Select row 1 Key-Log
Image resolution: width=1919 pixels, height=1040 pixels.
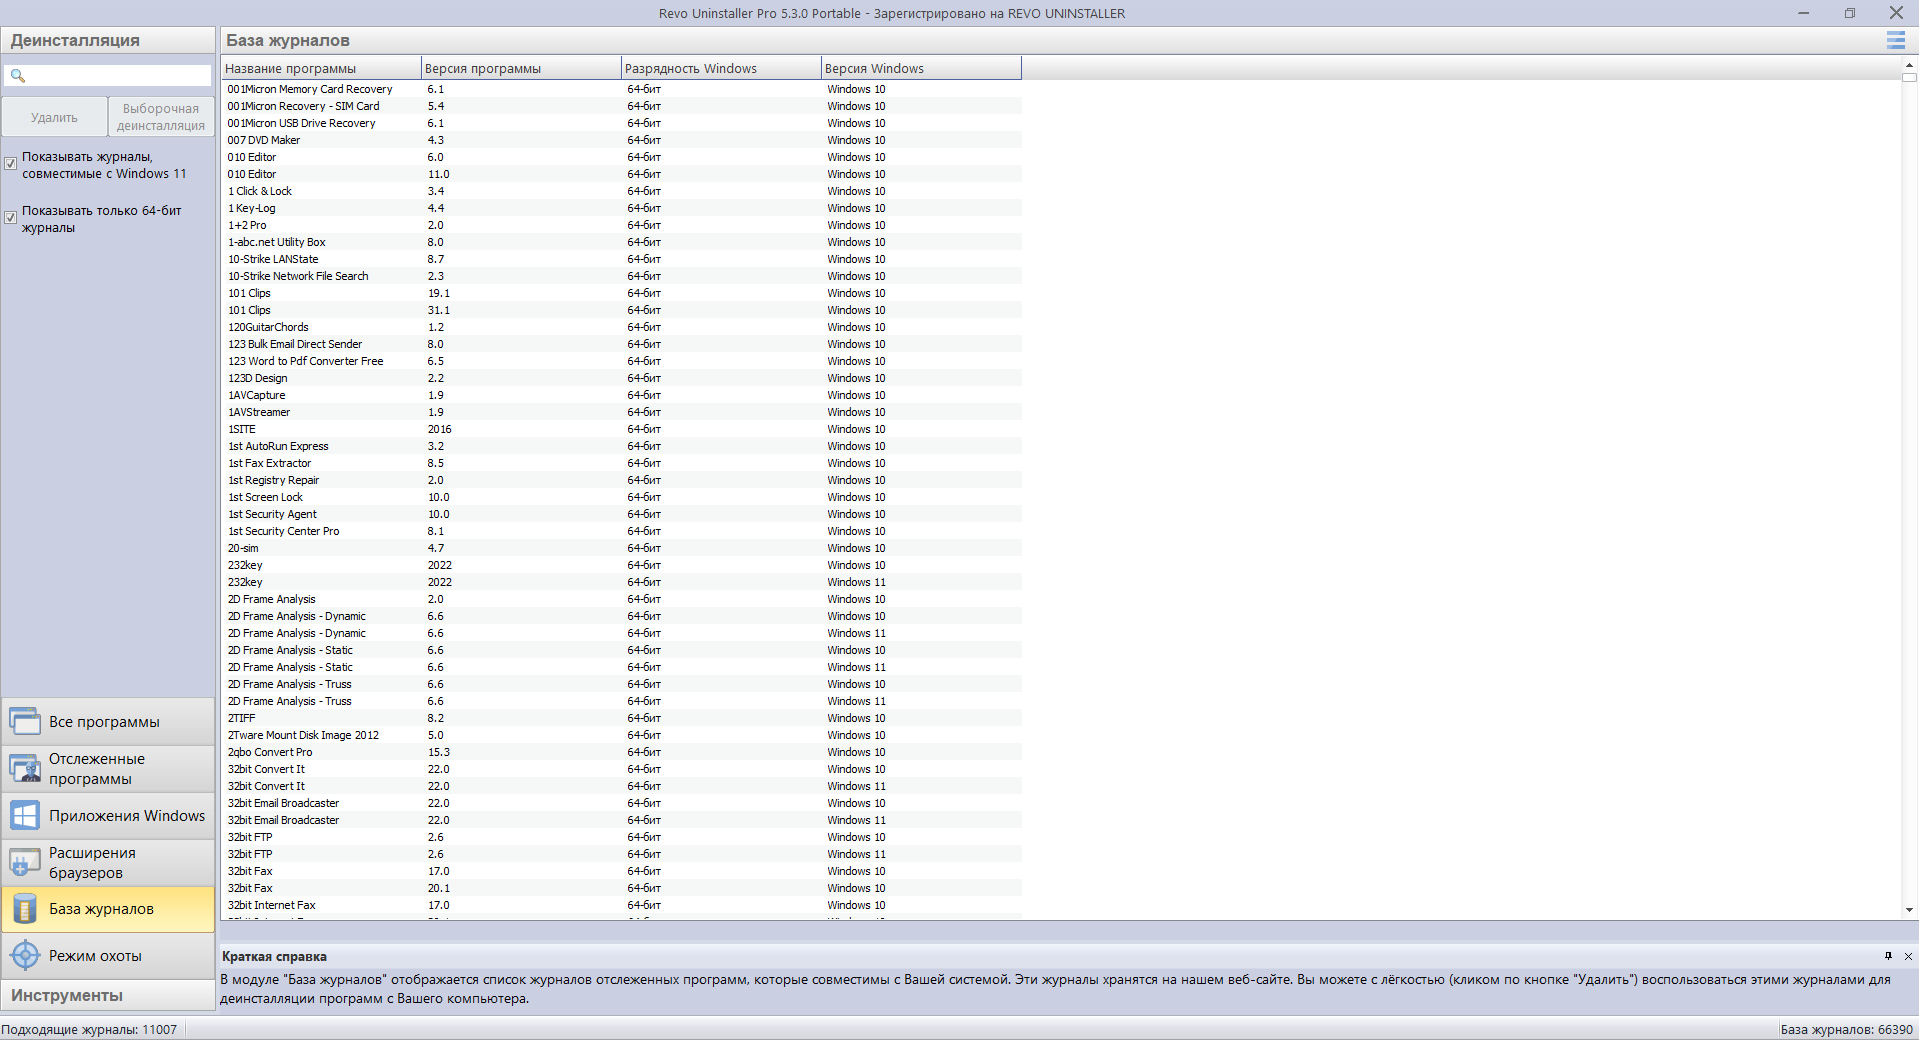coord(621,208)
